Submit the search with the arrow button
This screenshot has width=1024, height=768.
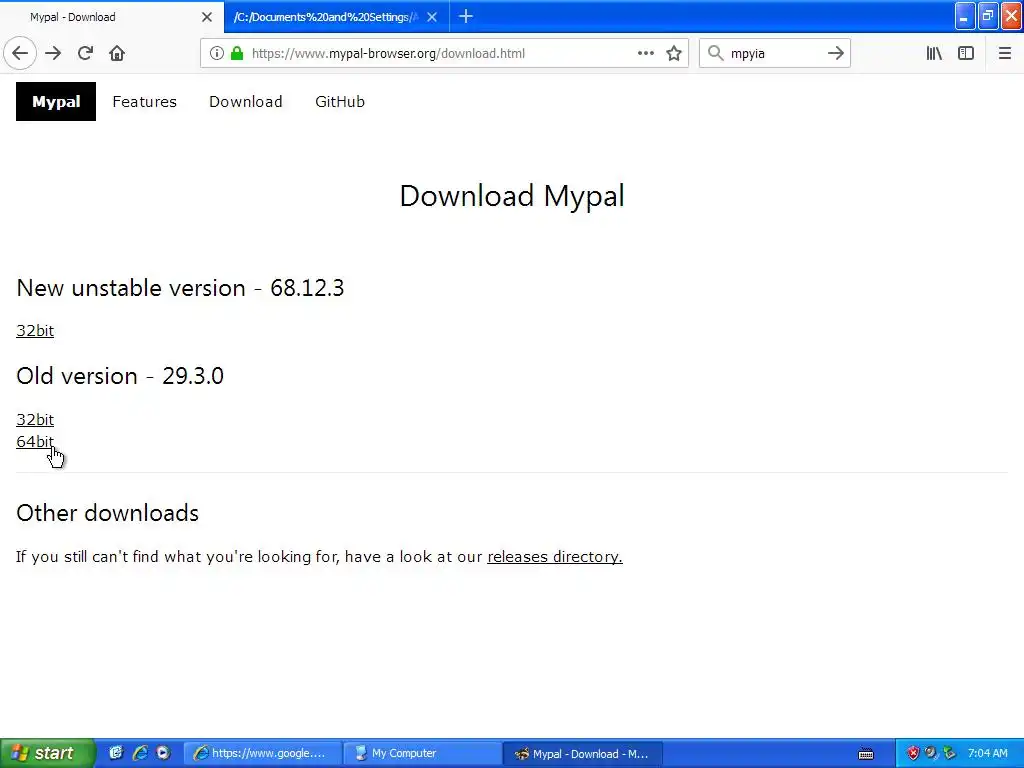pyautogui.click(x=835, y=54)
